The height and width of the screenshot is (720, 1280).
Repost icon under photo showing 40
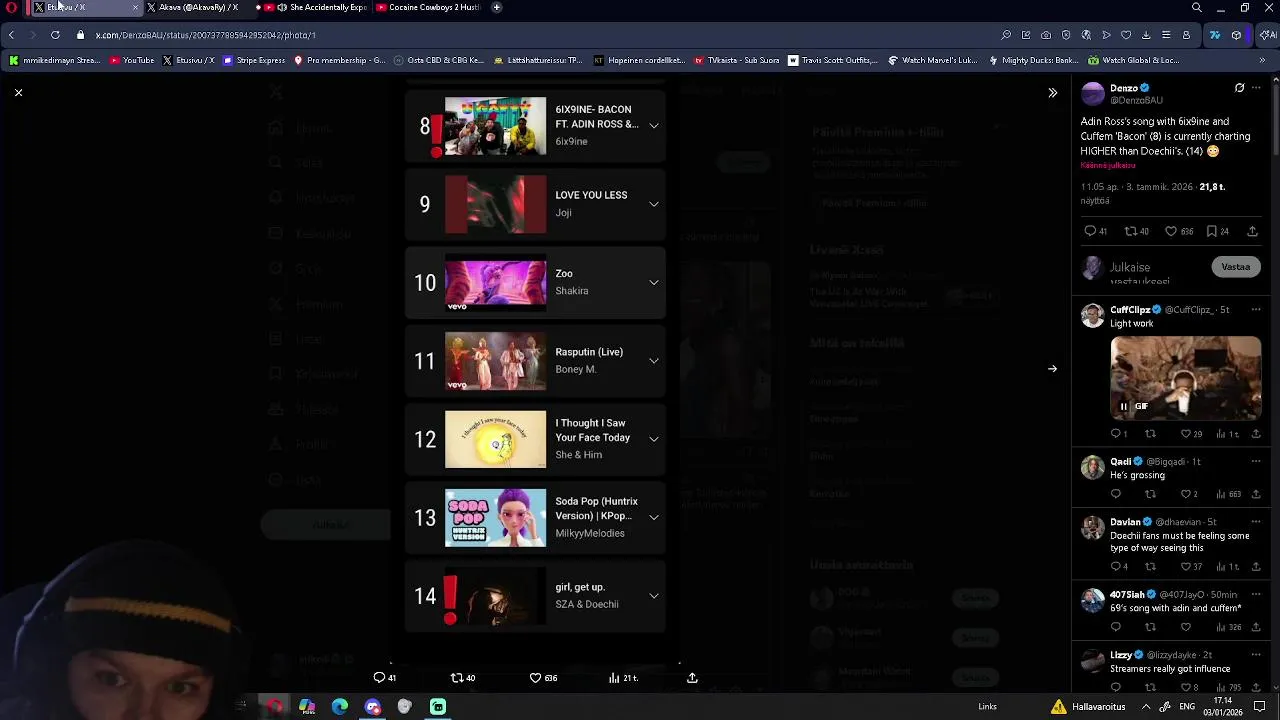[457, 678]
